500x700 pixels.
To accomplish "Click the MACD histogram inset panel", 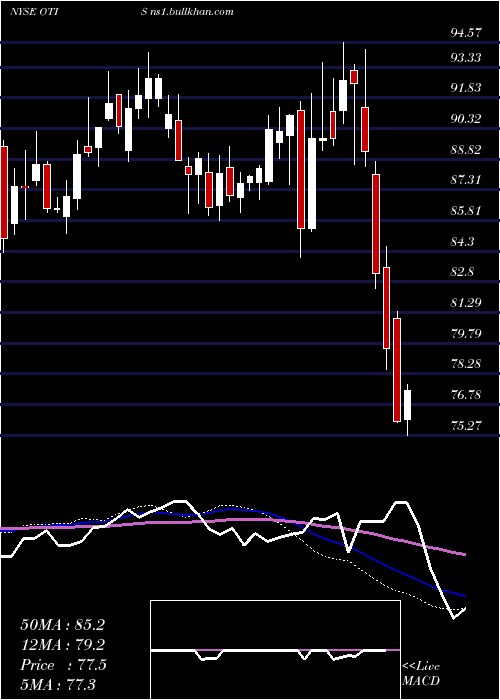I will tap(275, 650).
